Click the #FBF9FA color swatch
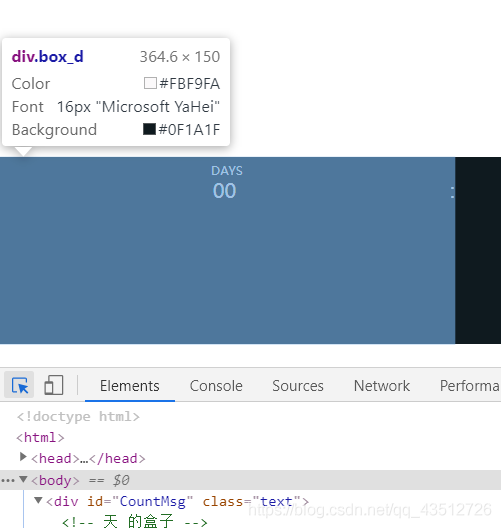This screenshot has height=528, width=501. point(150,83)
